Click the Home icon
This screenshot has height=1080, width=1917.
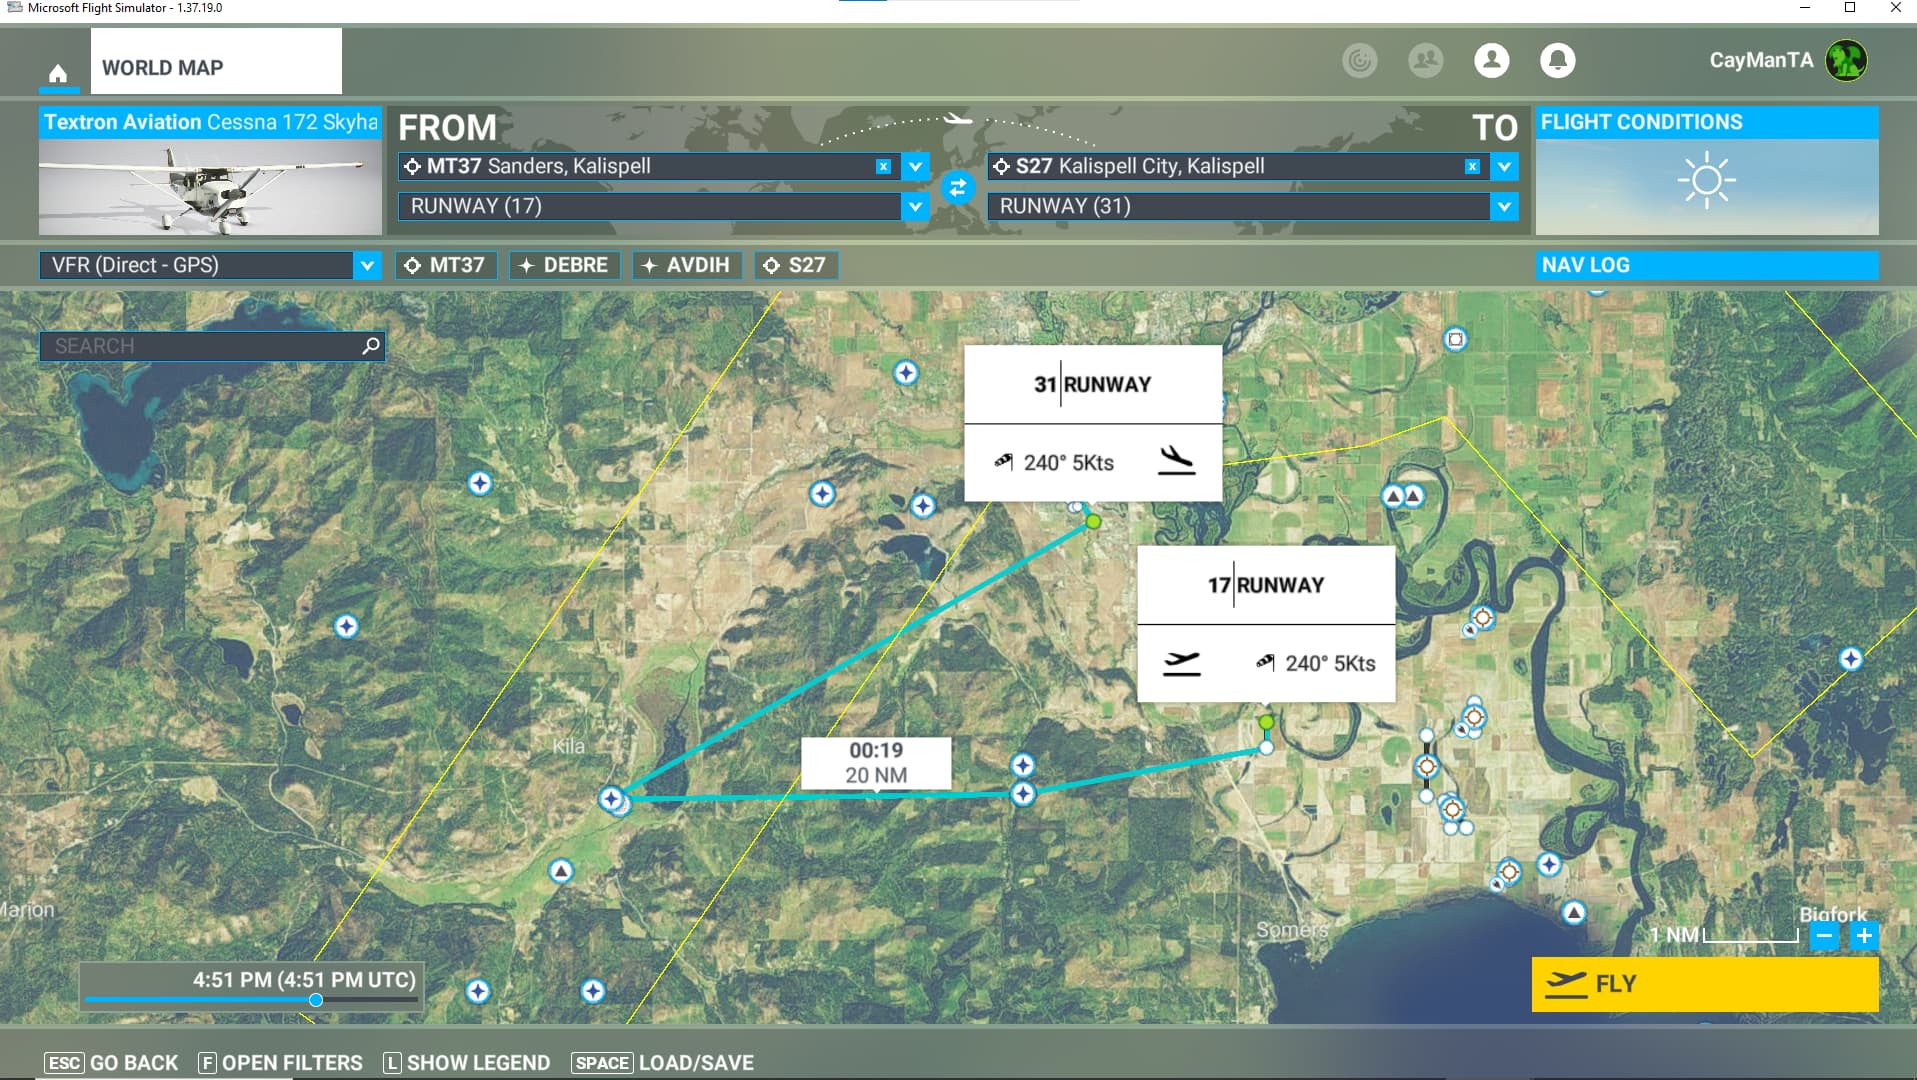click(x=58, y=73)
